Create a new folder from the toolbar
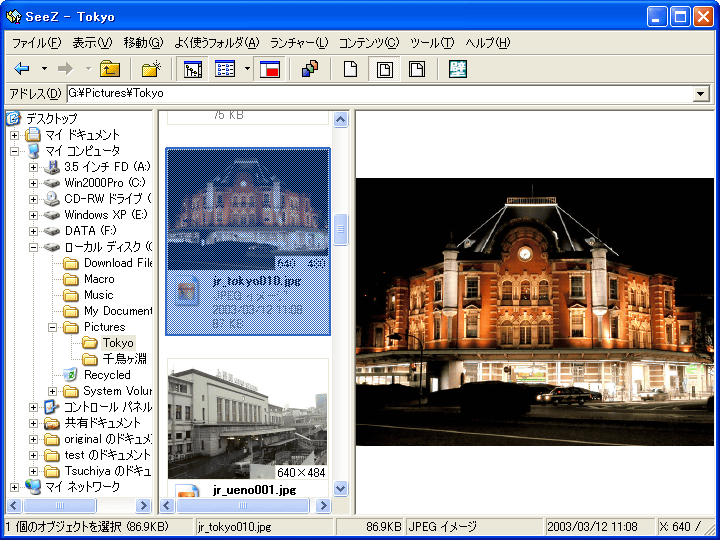The height and width of the screenshot is (540, 720). [x=151, y=69]
